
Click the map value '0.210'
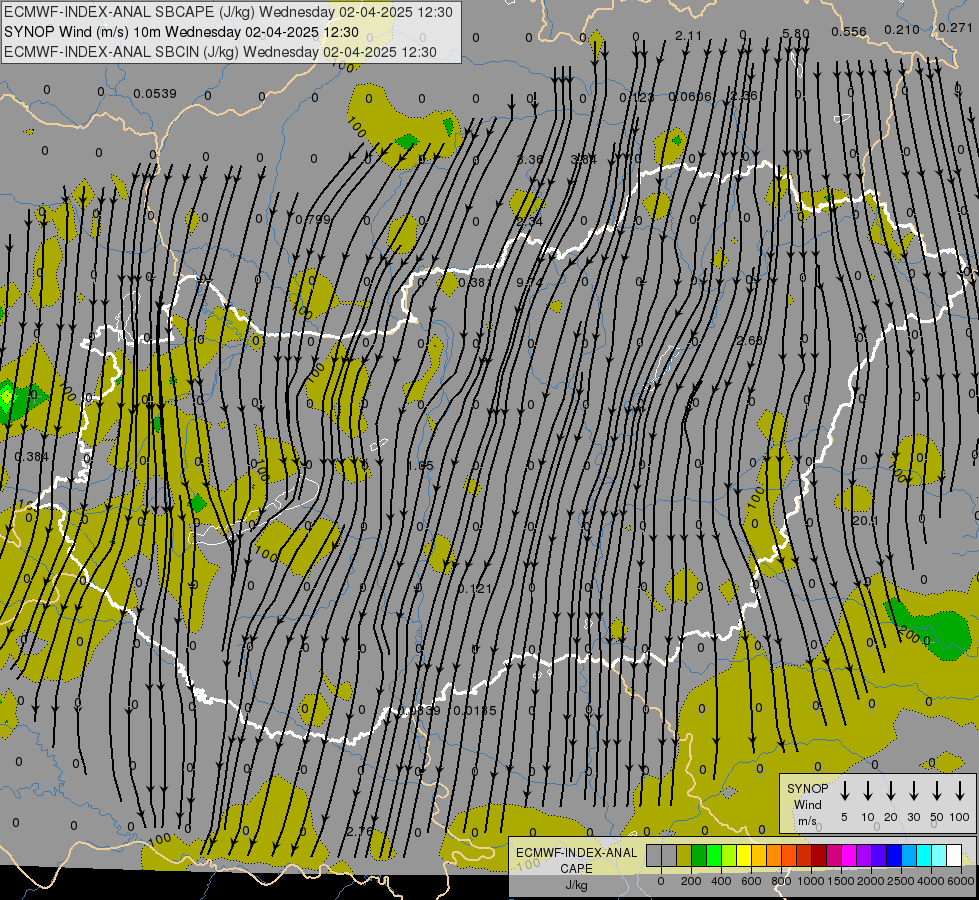[902, 29]
